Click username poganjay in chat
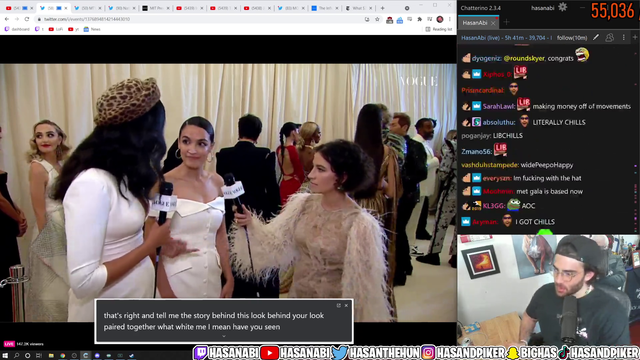 pyautogui.click(x=476, y=136)
